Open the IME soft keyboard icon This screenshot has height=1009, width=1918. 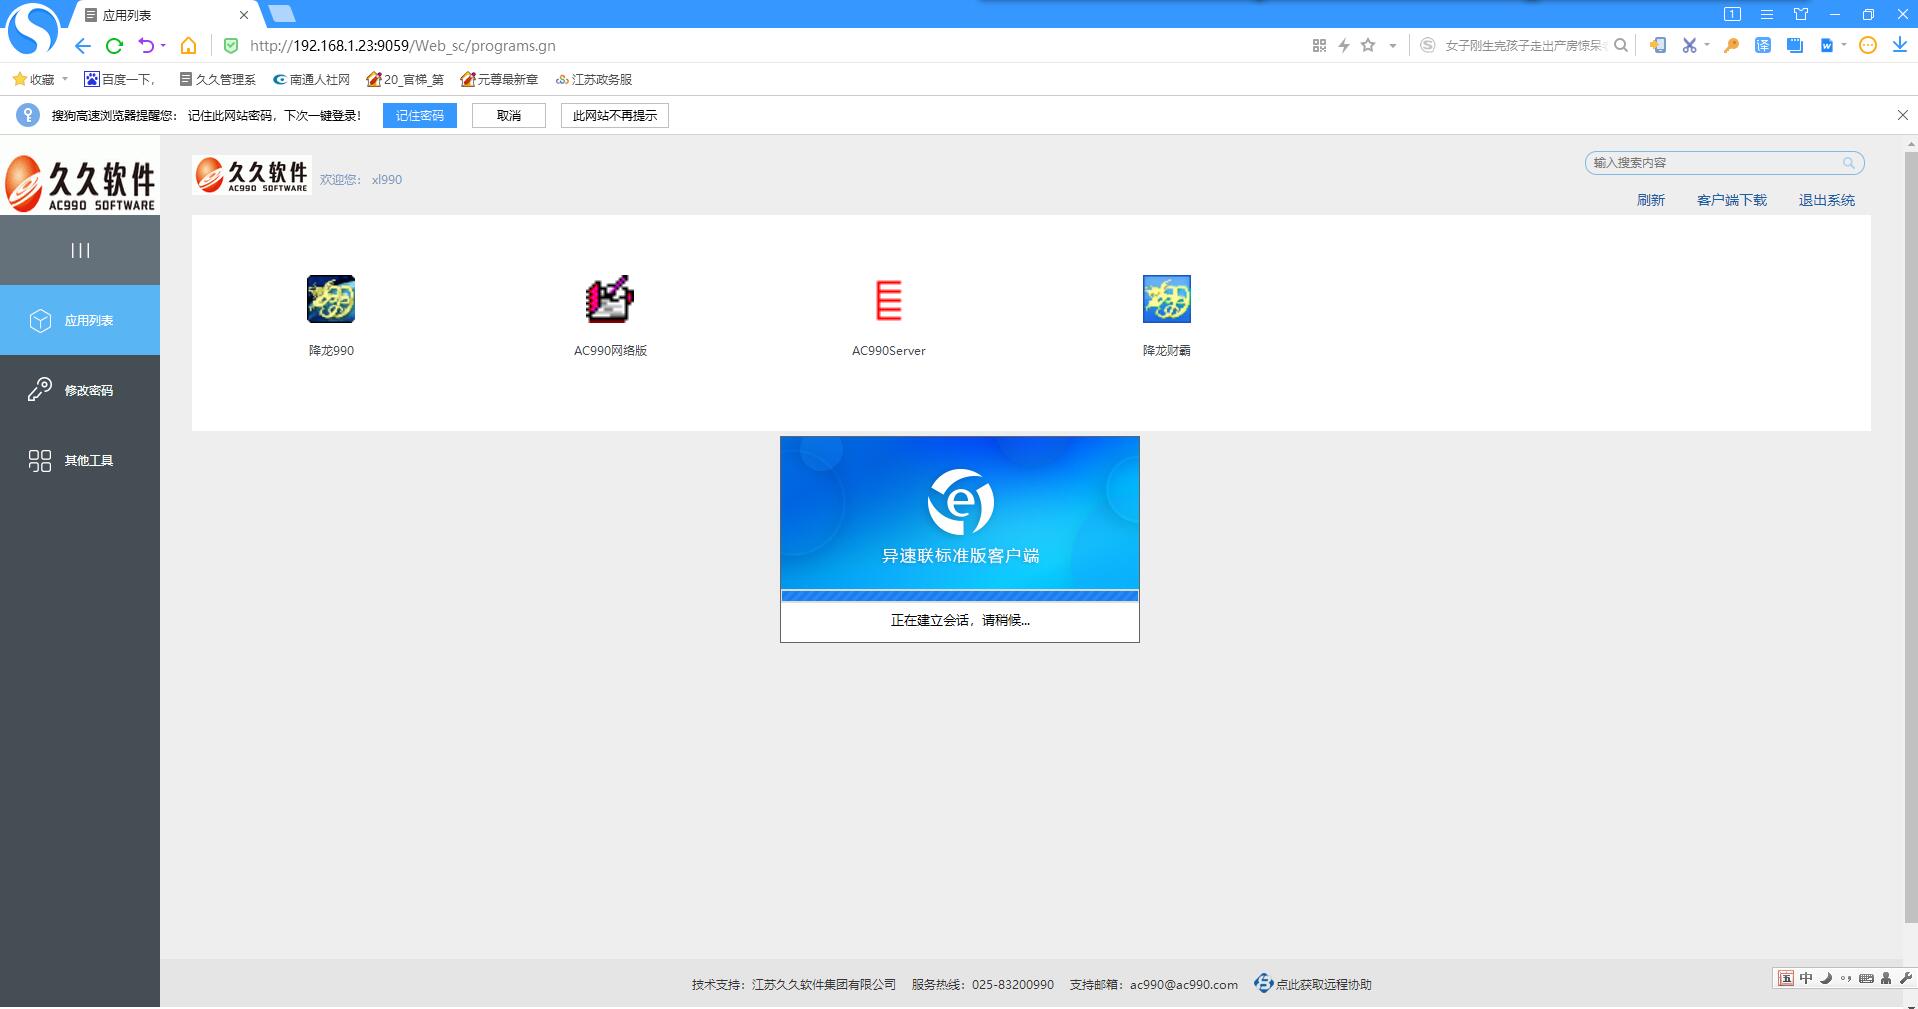1866,978
